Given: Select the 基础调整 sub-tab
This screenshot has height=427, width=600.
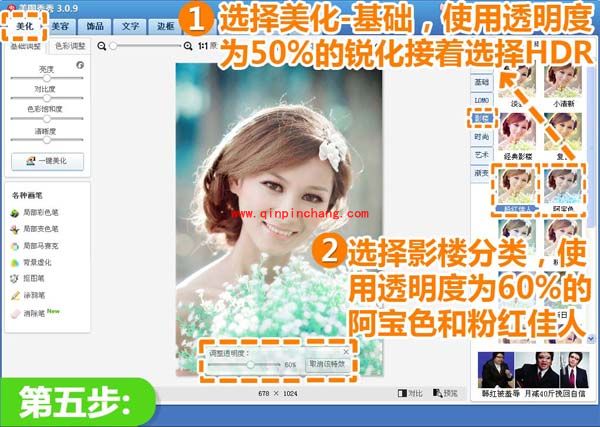Looking at the screenshot, I should coord(25,46).
